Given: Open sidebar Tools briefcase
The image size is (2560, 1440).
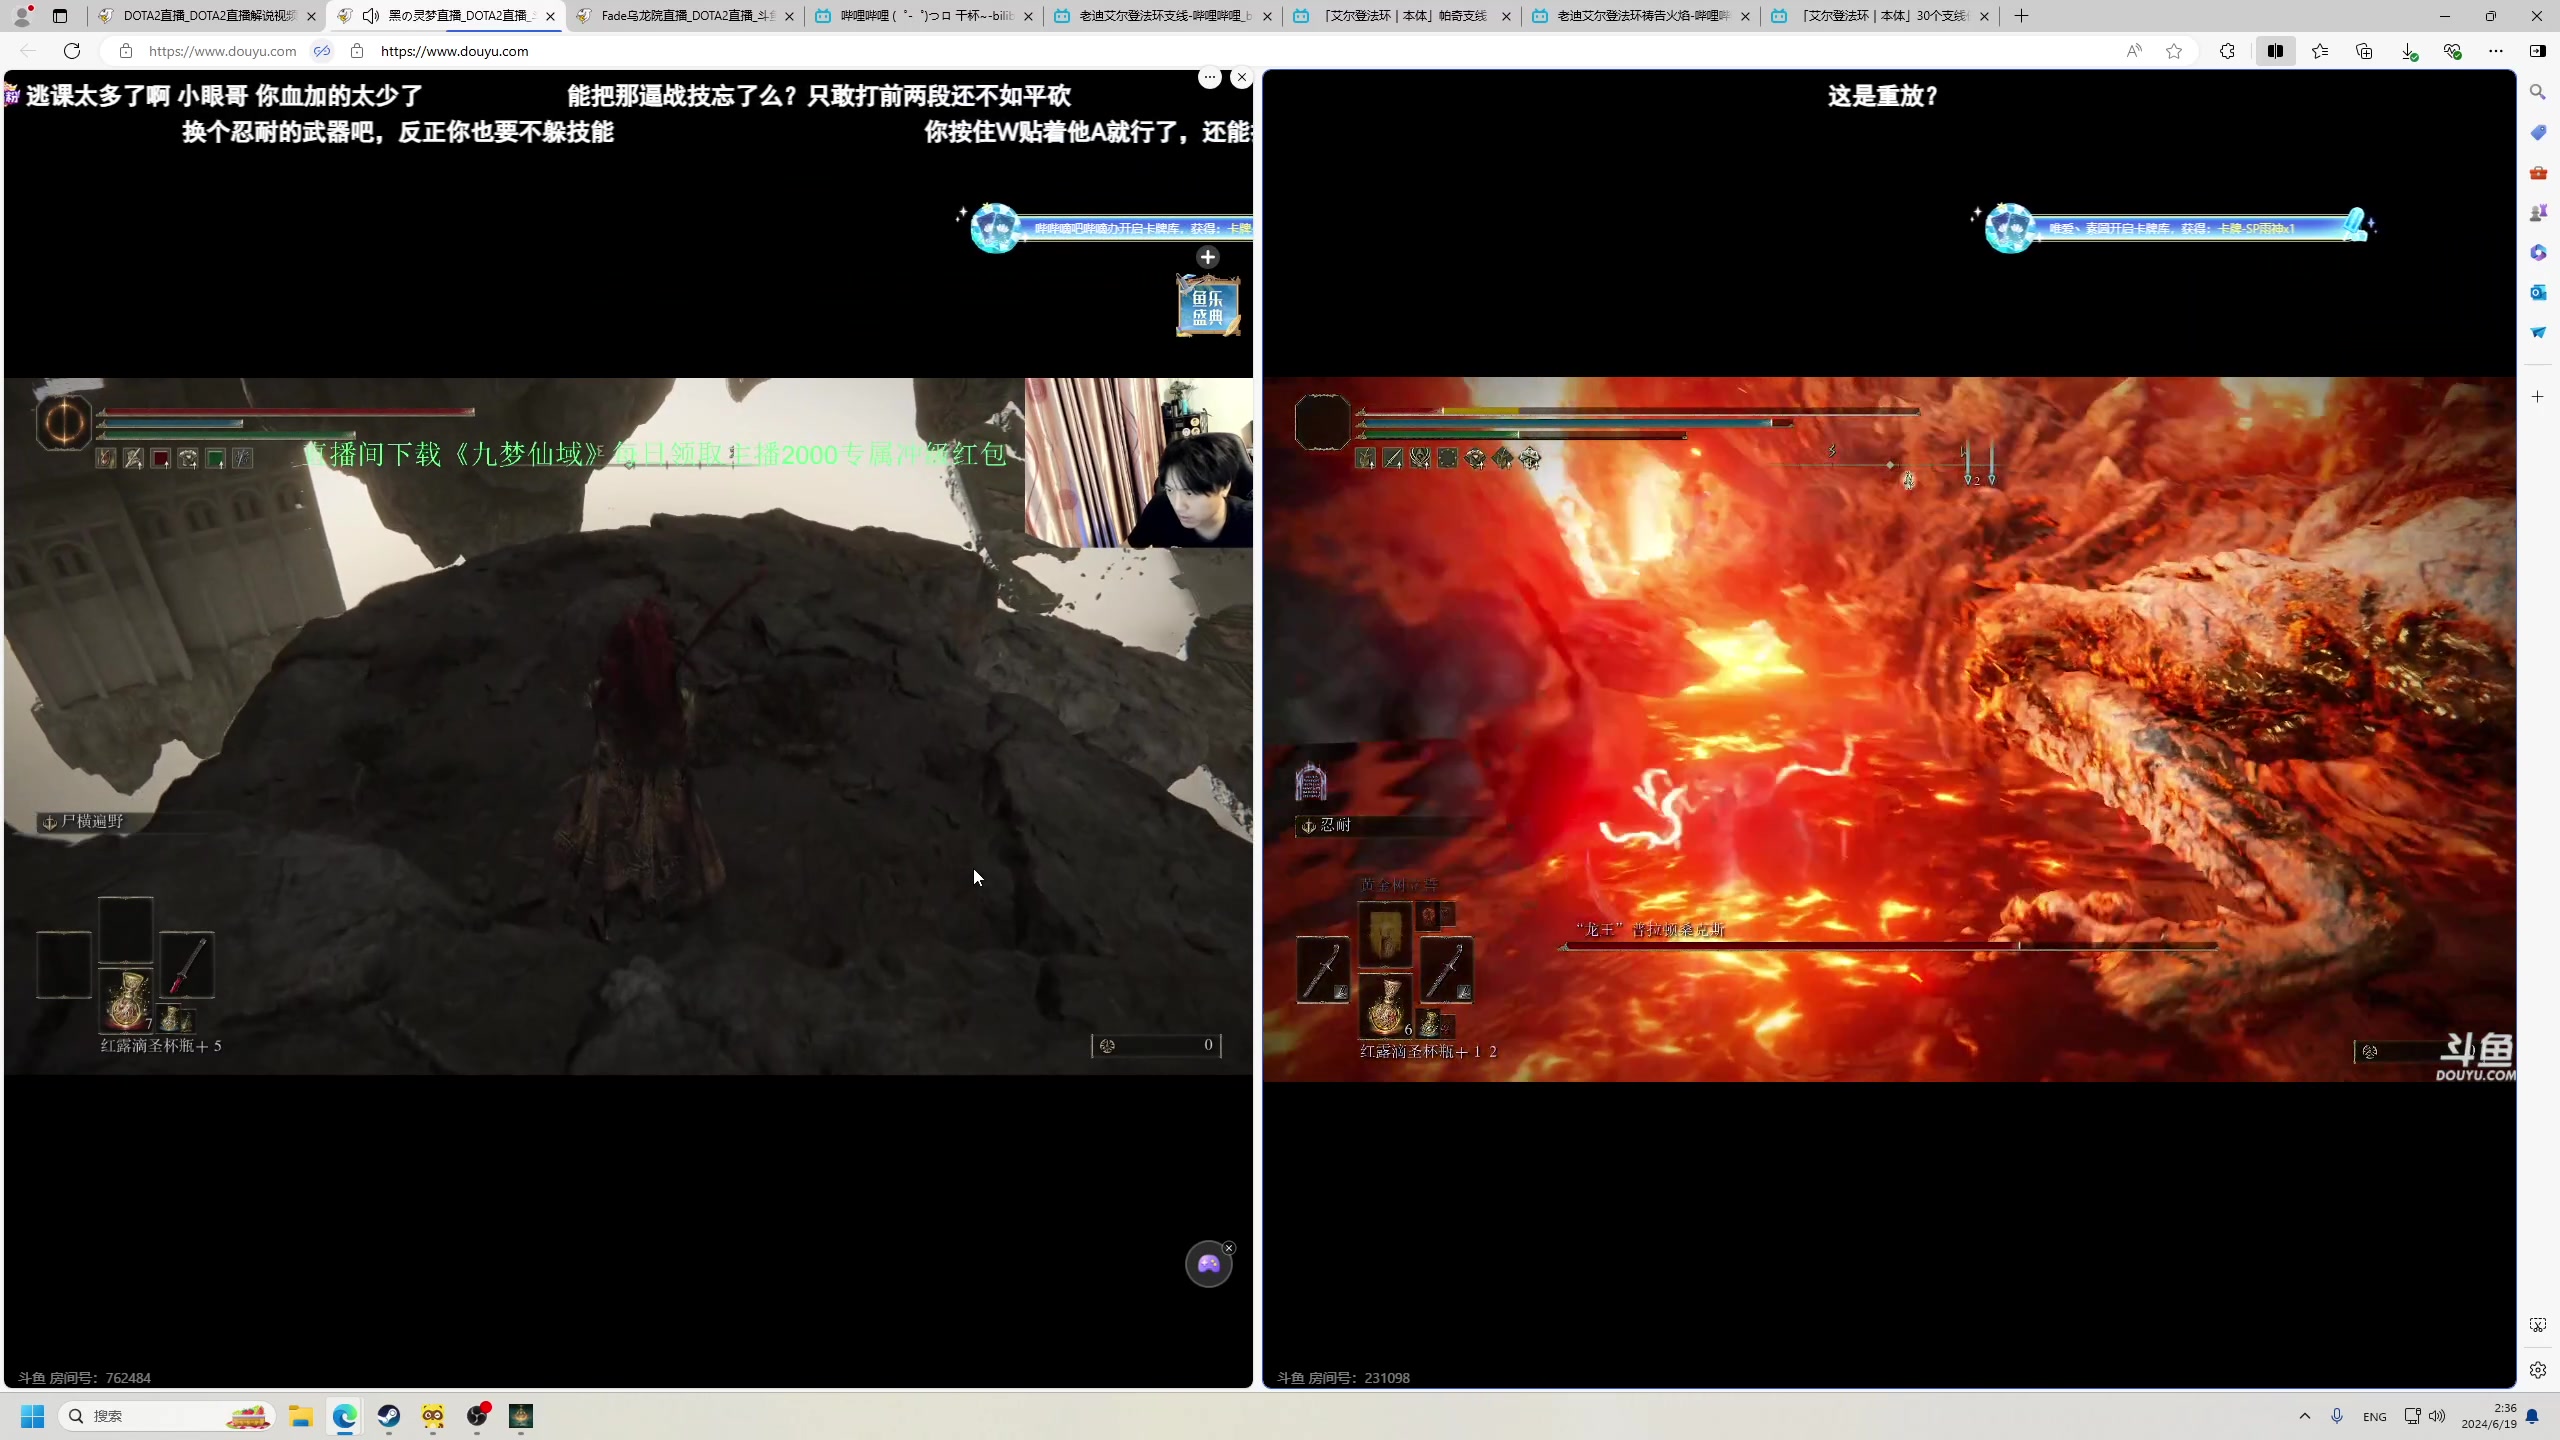Looking at the screenshot, I should [2538, 172].
